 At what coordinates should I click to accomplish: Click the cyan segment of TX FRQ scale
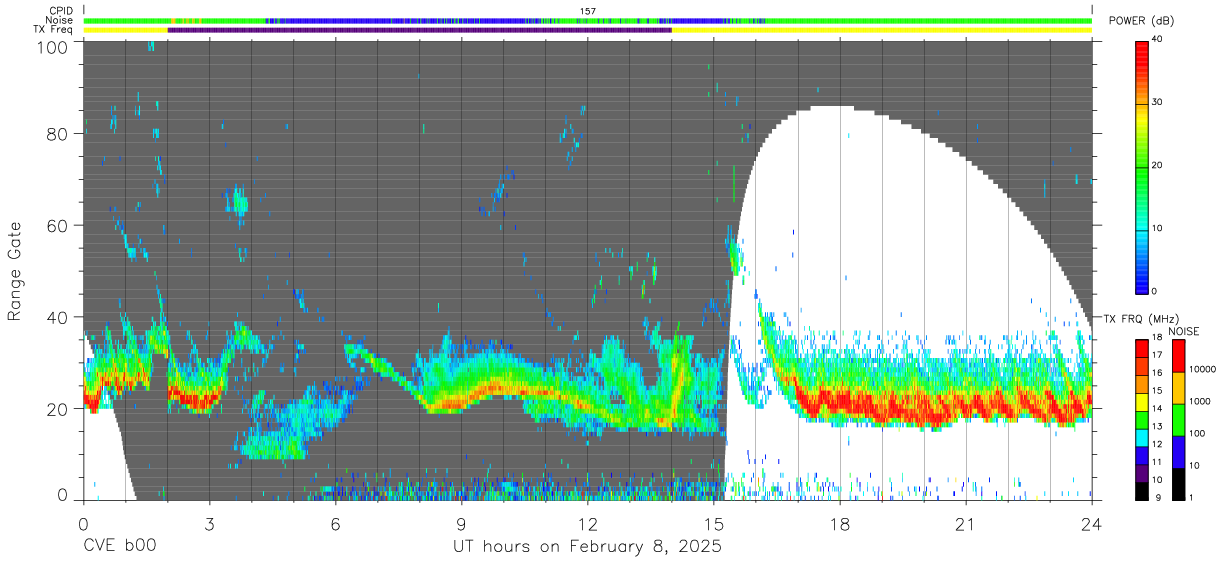coord(1143,437)
